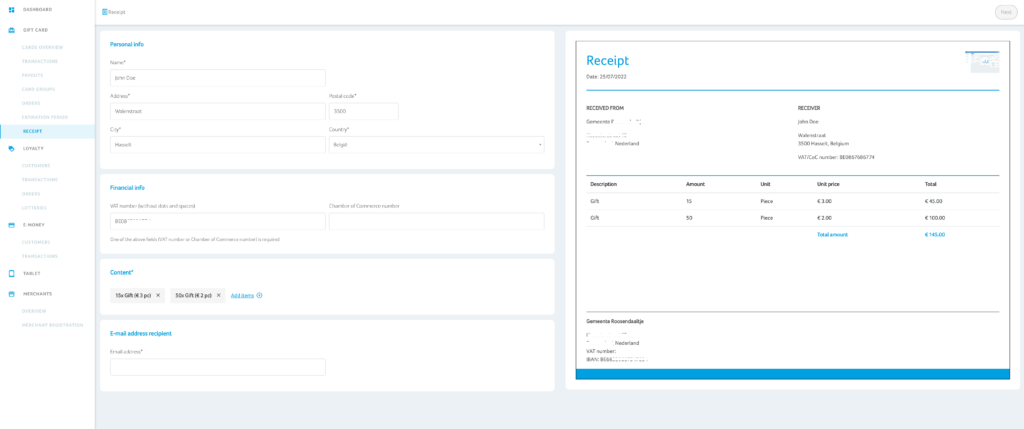This screenshot has width=1024, height=429.
Task: Click the Tablet device icon
Action: pyautogui.click(x=11, y=273)
